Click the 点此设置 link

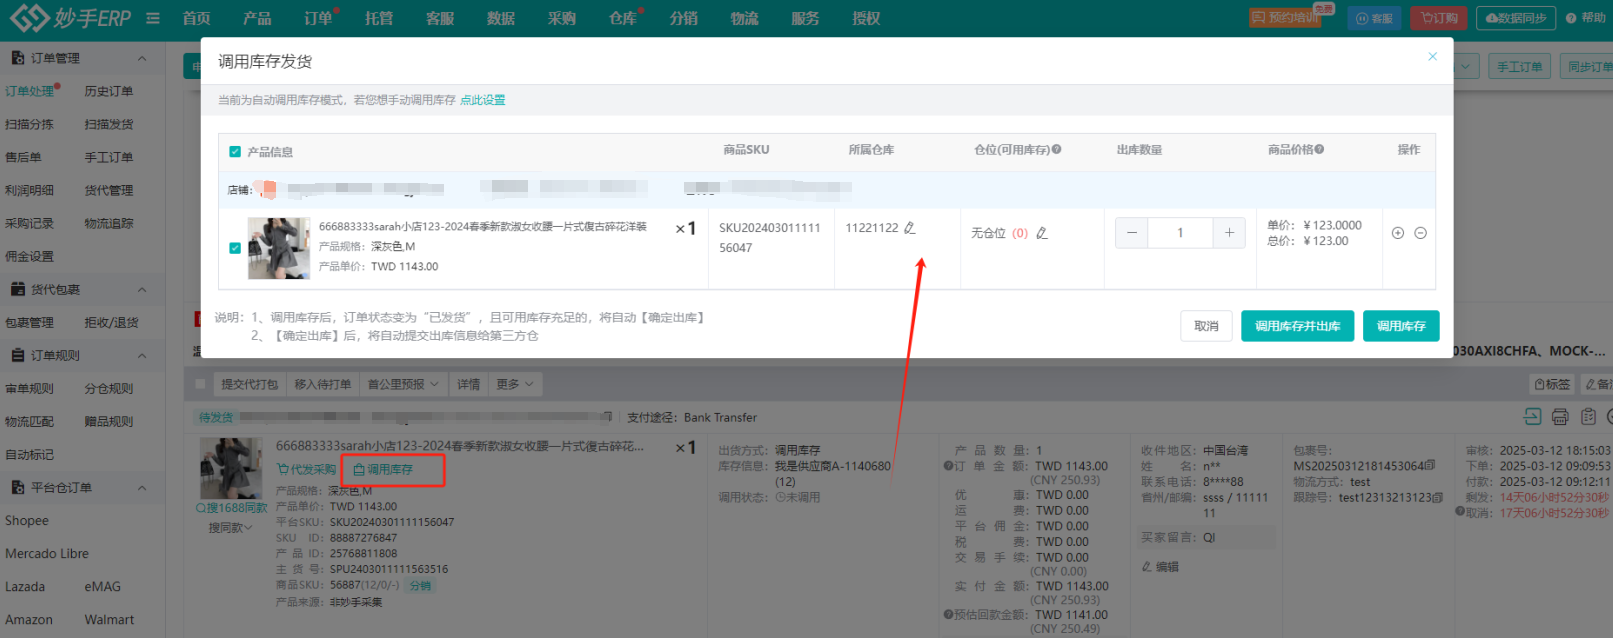(x=482, y=100)
